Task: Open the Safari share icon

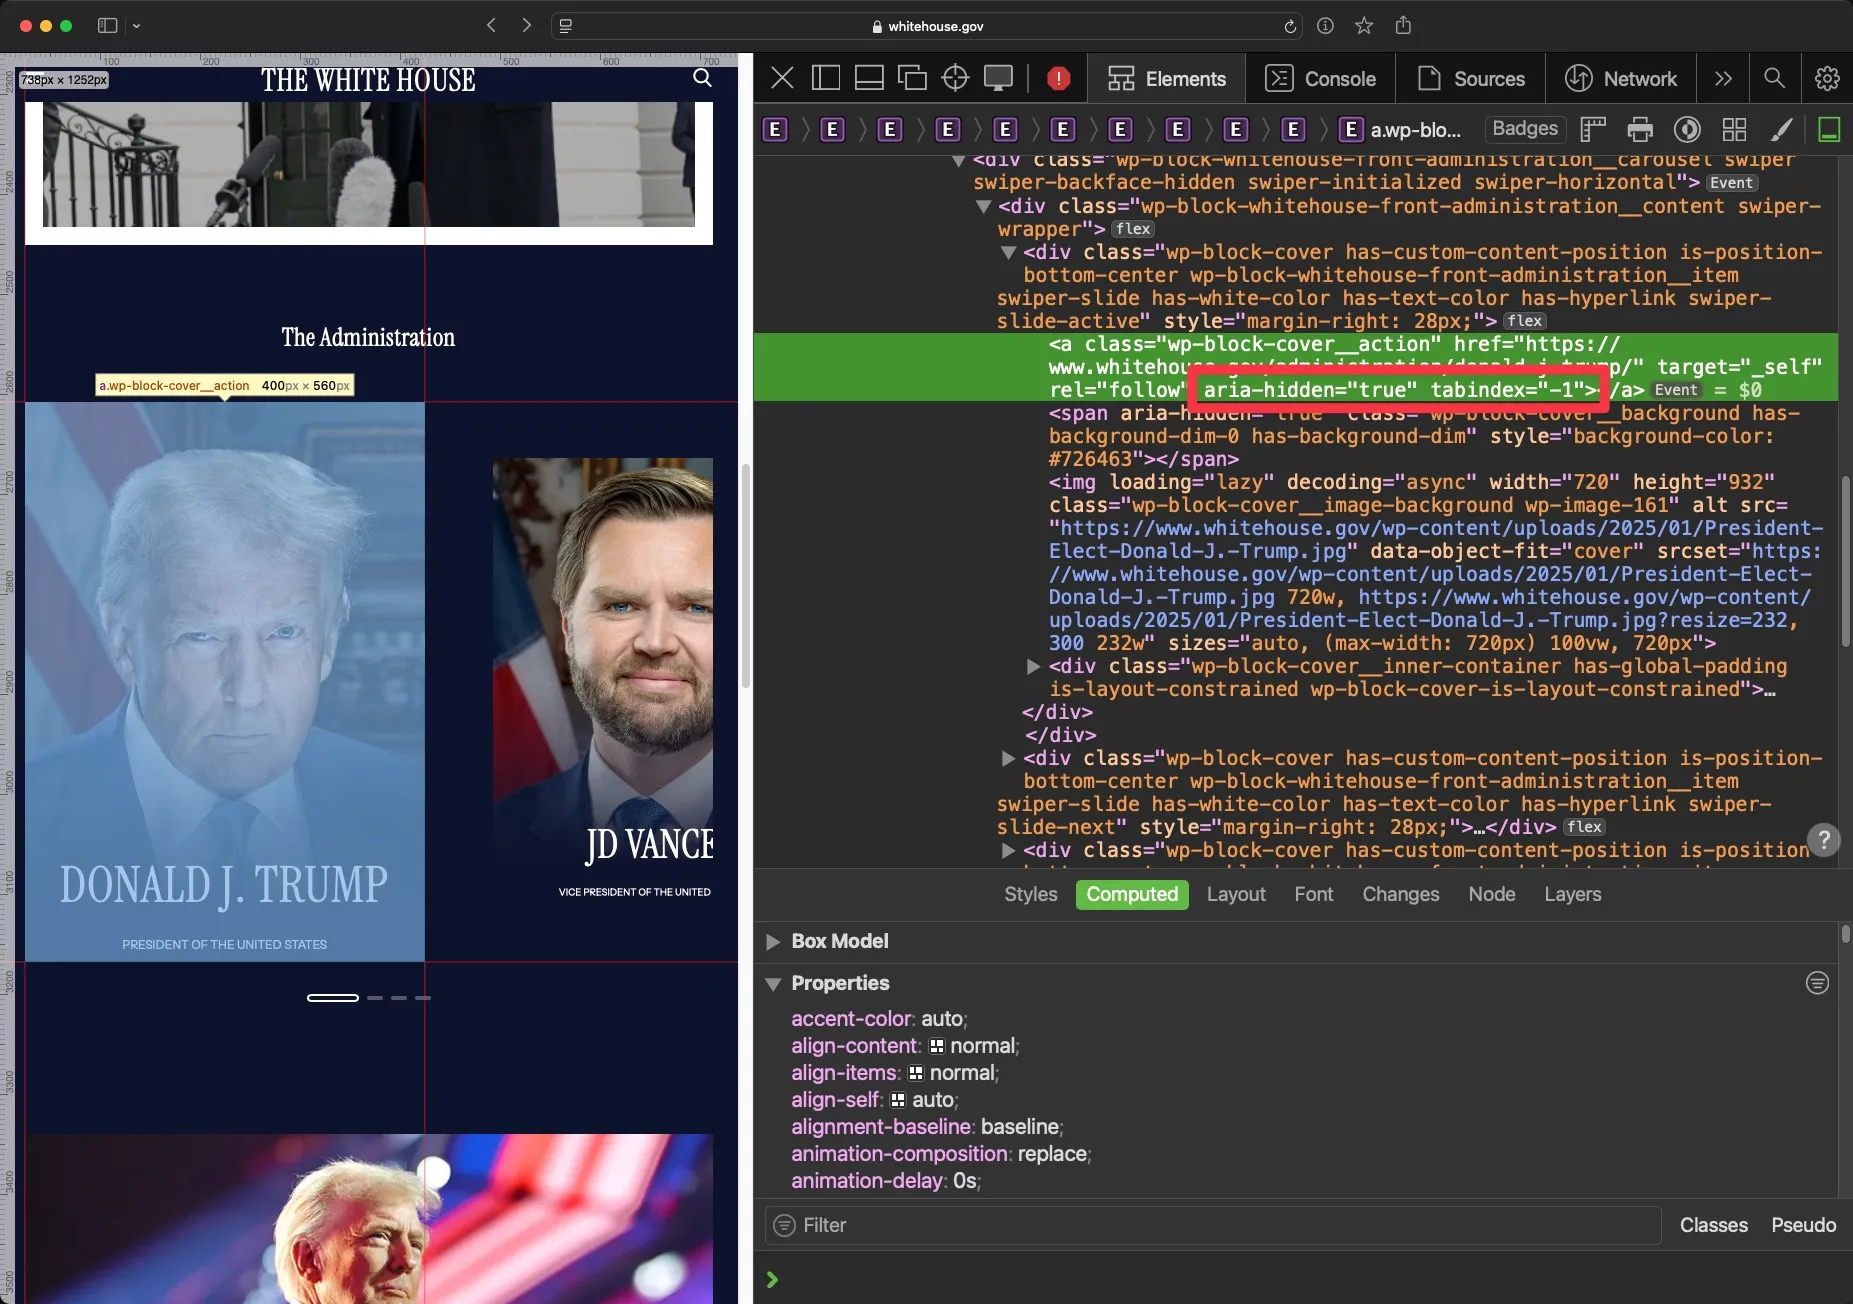Action: [x=1403, y=25]
